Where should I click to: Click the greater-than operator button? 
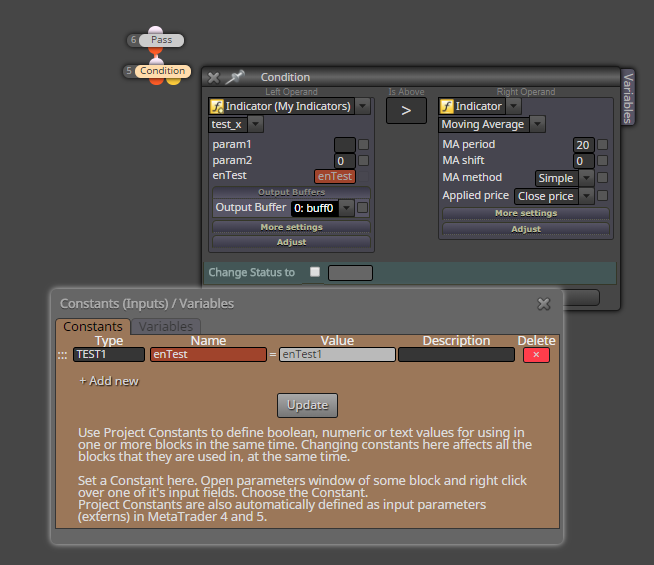point(406,110)
